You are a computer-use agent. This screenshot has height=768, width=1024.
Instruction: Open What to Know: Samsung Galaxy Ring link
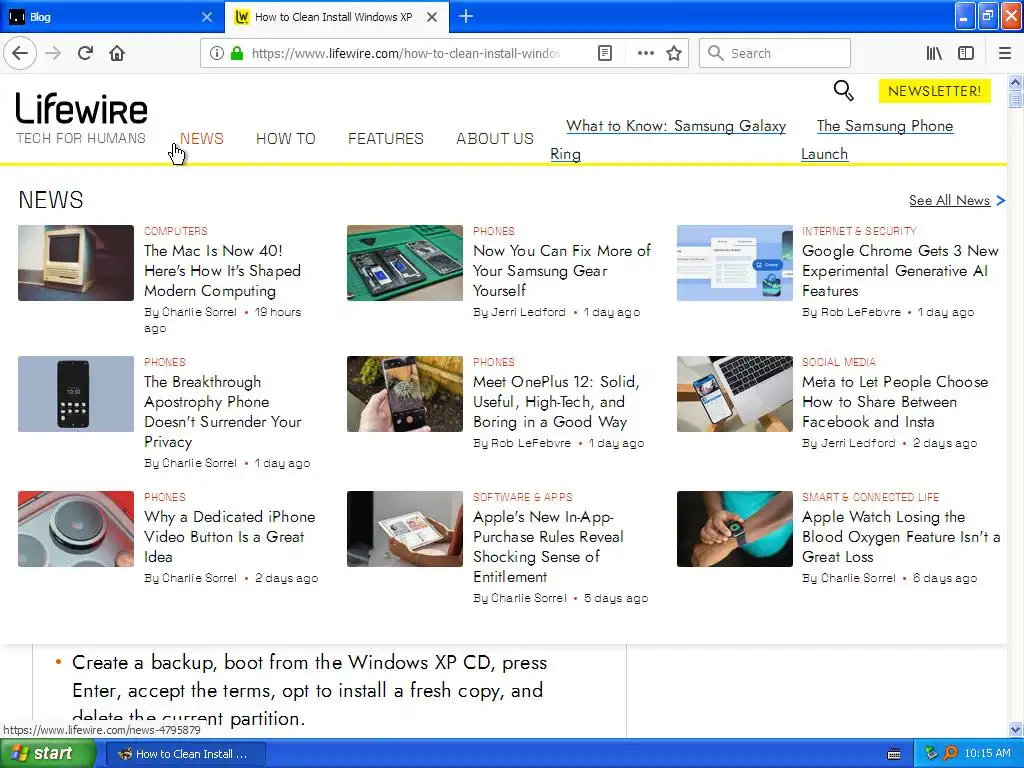(668, 140)
